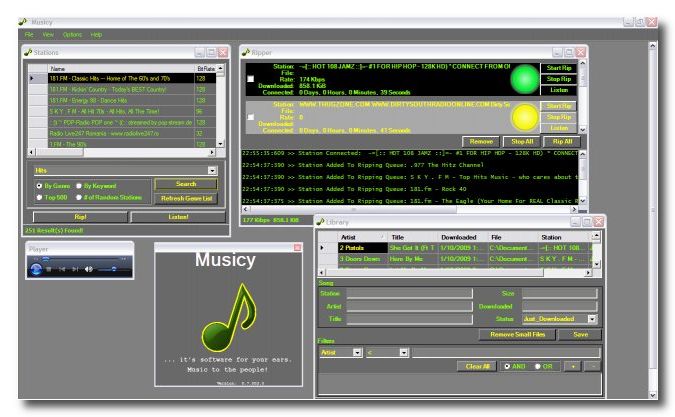Open the View menu

(x=48, y=34)
